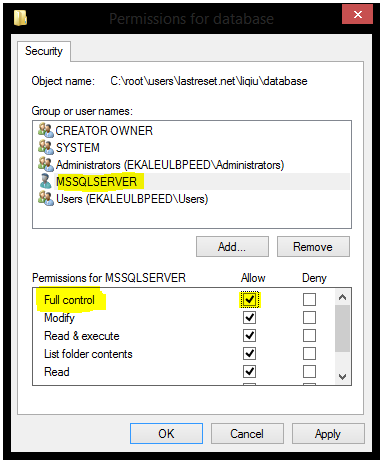Click the permissions list scrollbar thumb
This screenshot has width=383, height=463.
click(342, 328)
